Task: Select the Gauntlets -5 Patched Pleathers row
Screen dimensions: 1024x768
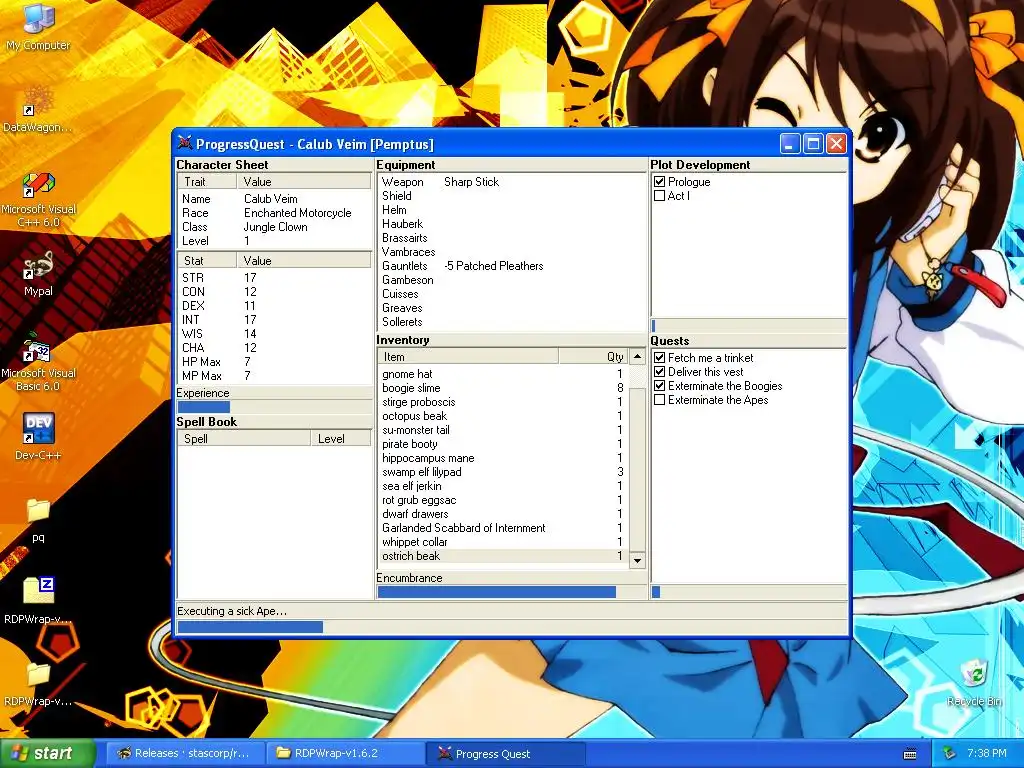Action: (x=511, y=266)
